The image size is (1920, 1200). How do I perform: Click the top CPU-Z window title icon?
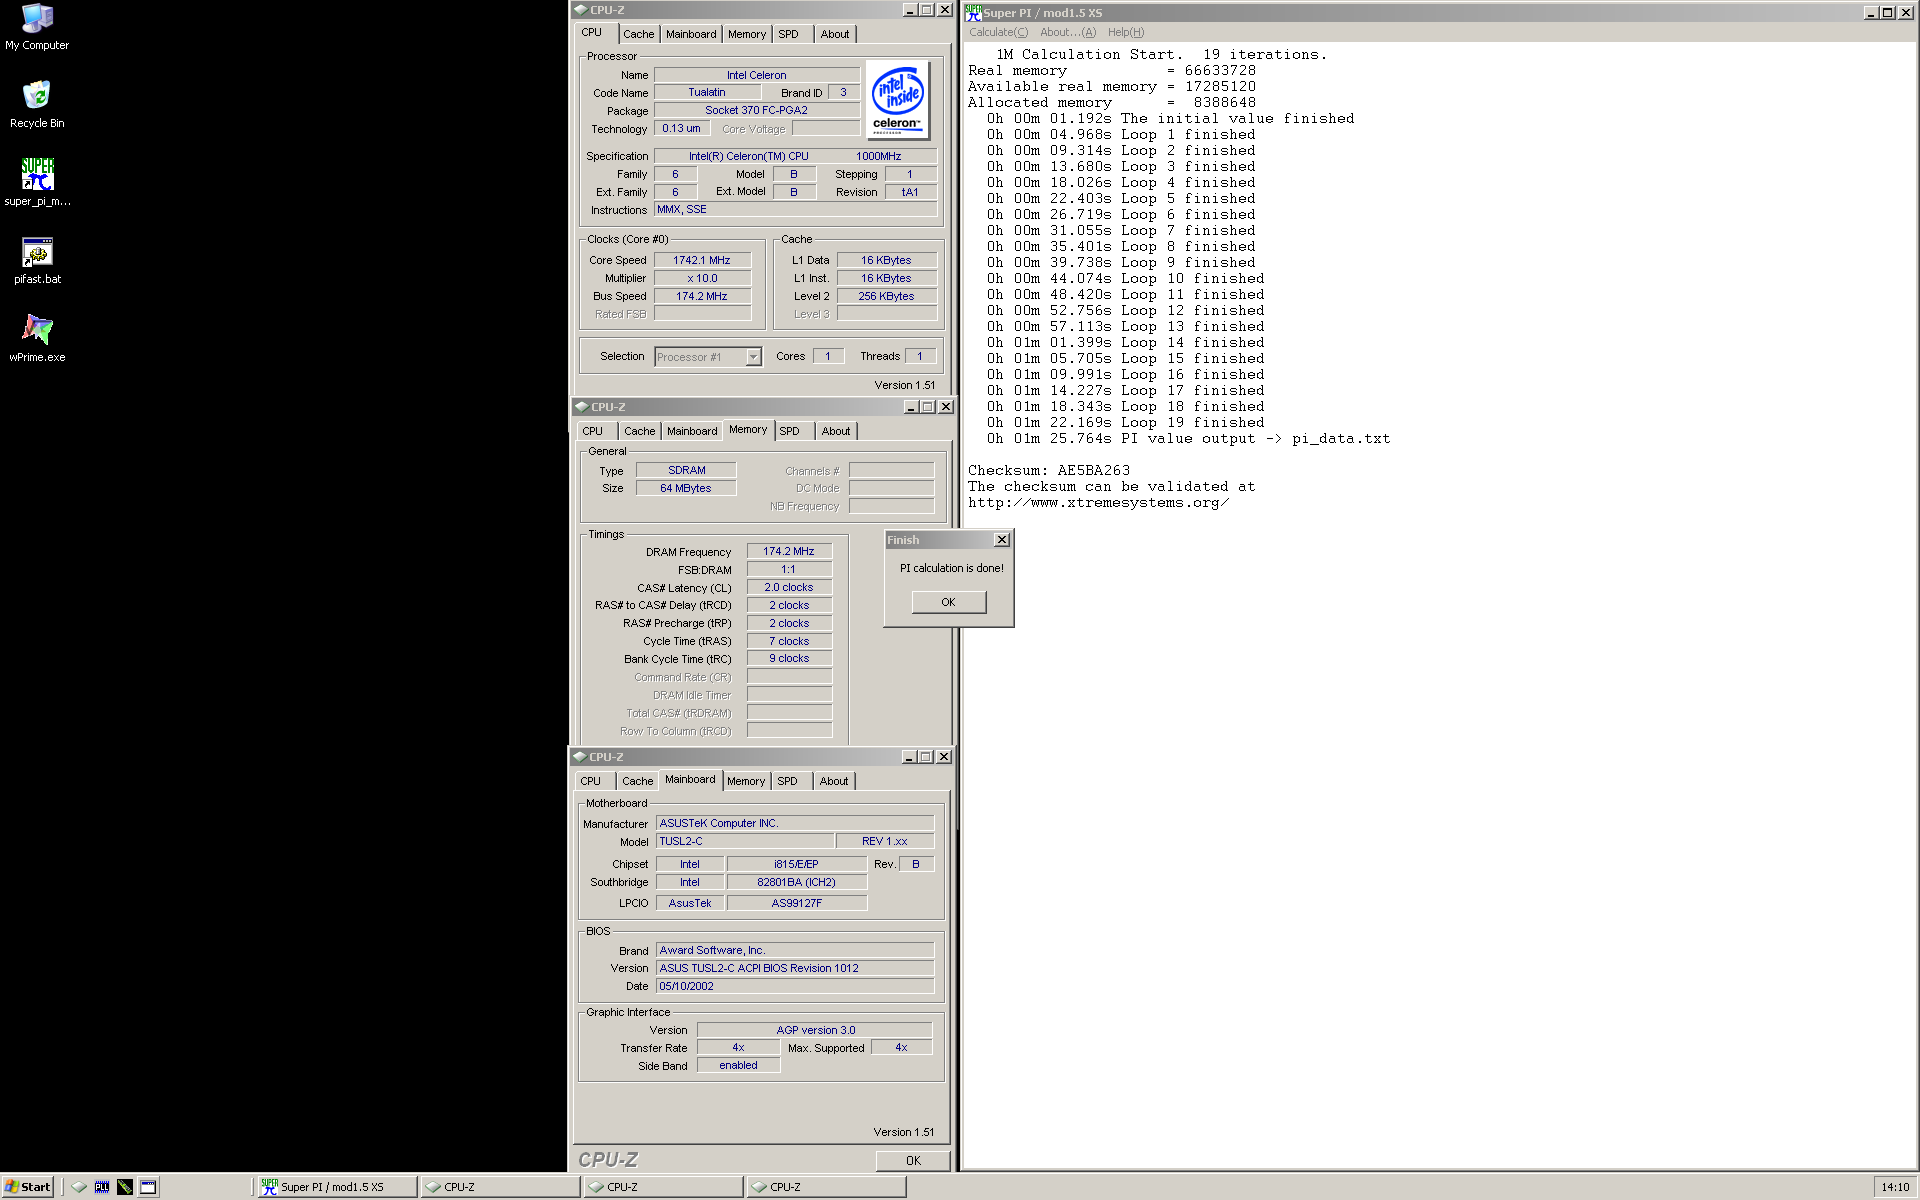click(x=580, y=10)
